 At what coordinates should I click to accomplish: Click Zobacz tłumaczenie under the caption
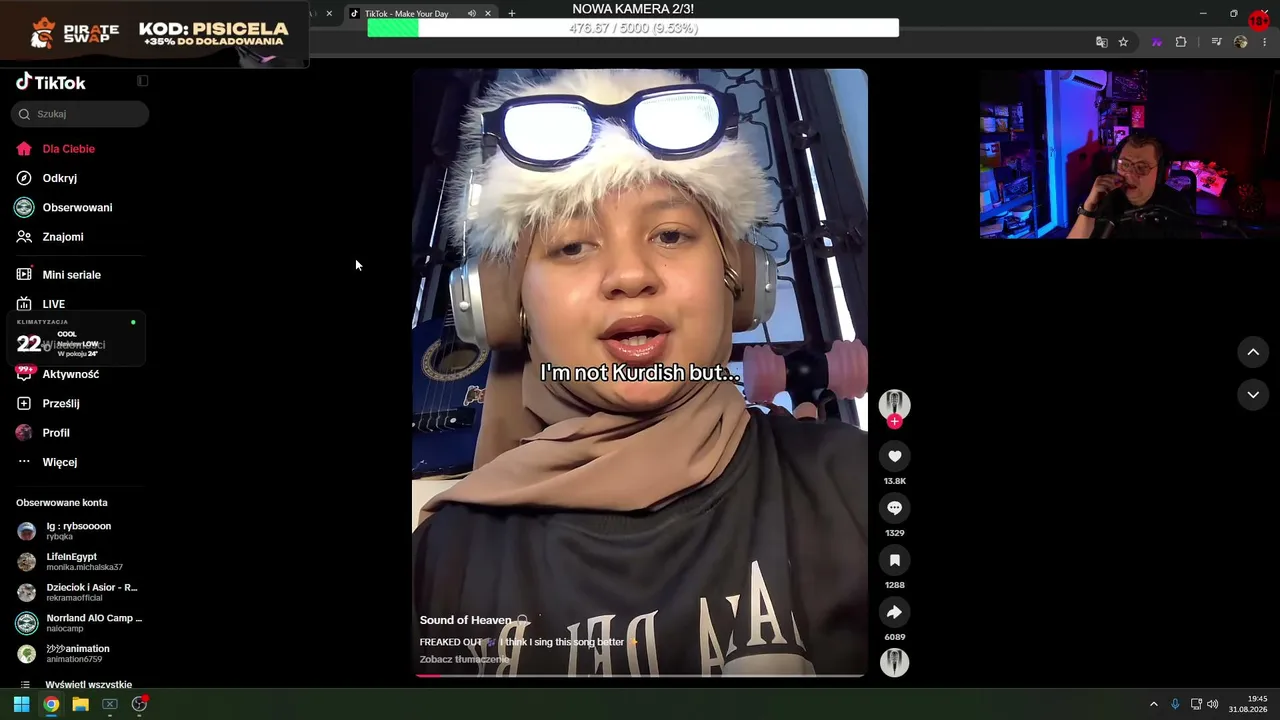coord(464,660)
